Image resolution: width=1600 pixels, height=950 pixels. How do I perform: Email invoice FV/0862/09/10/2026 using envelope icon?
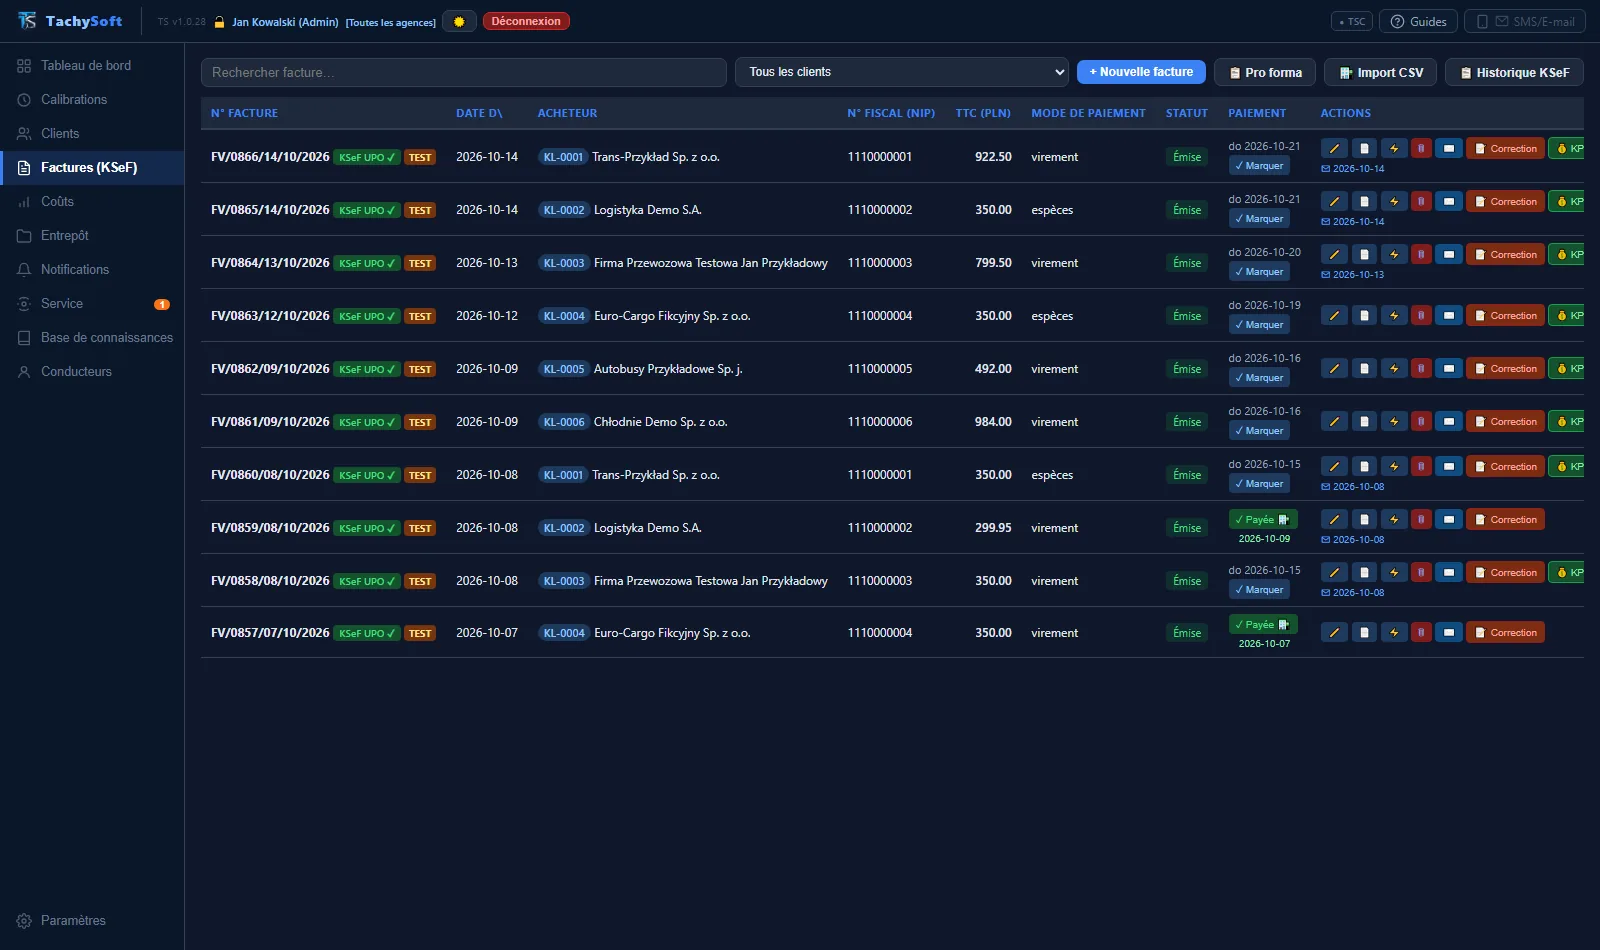point(1448,368)
